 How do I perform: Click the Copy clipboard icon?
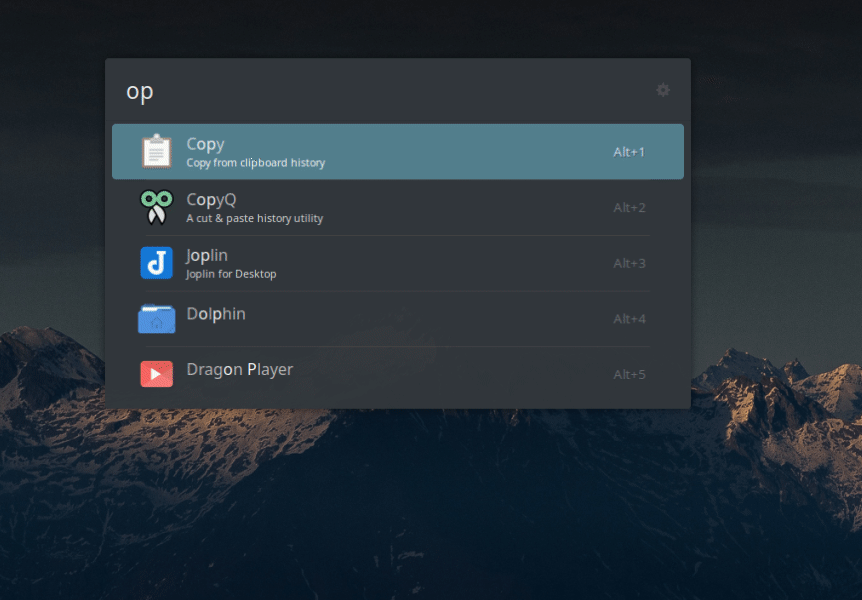[x=157, y=151]
